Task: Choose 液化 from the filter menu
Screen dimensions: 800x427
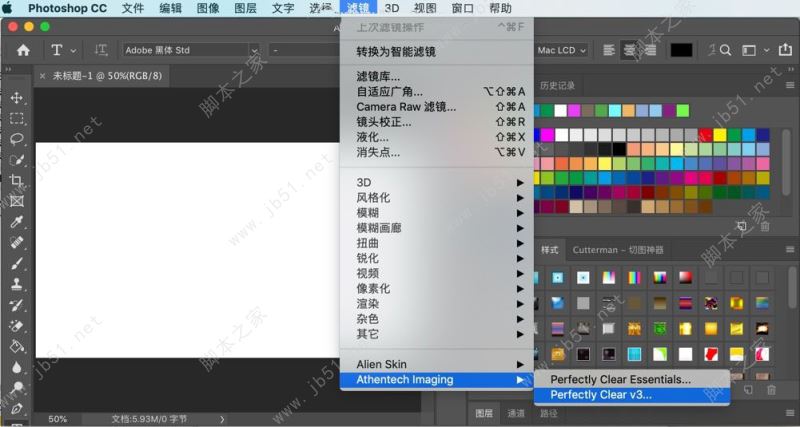Action: pos(437,137)
